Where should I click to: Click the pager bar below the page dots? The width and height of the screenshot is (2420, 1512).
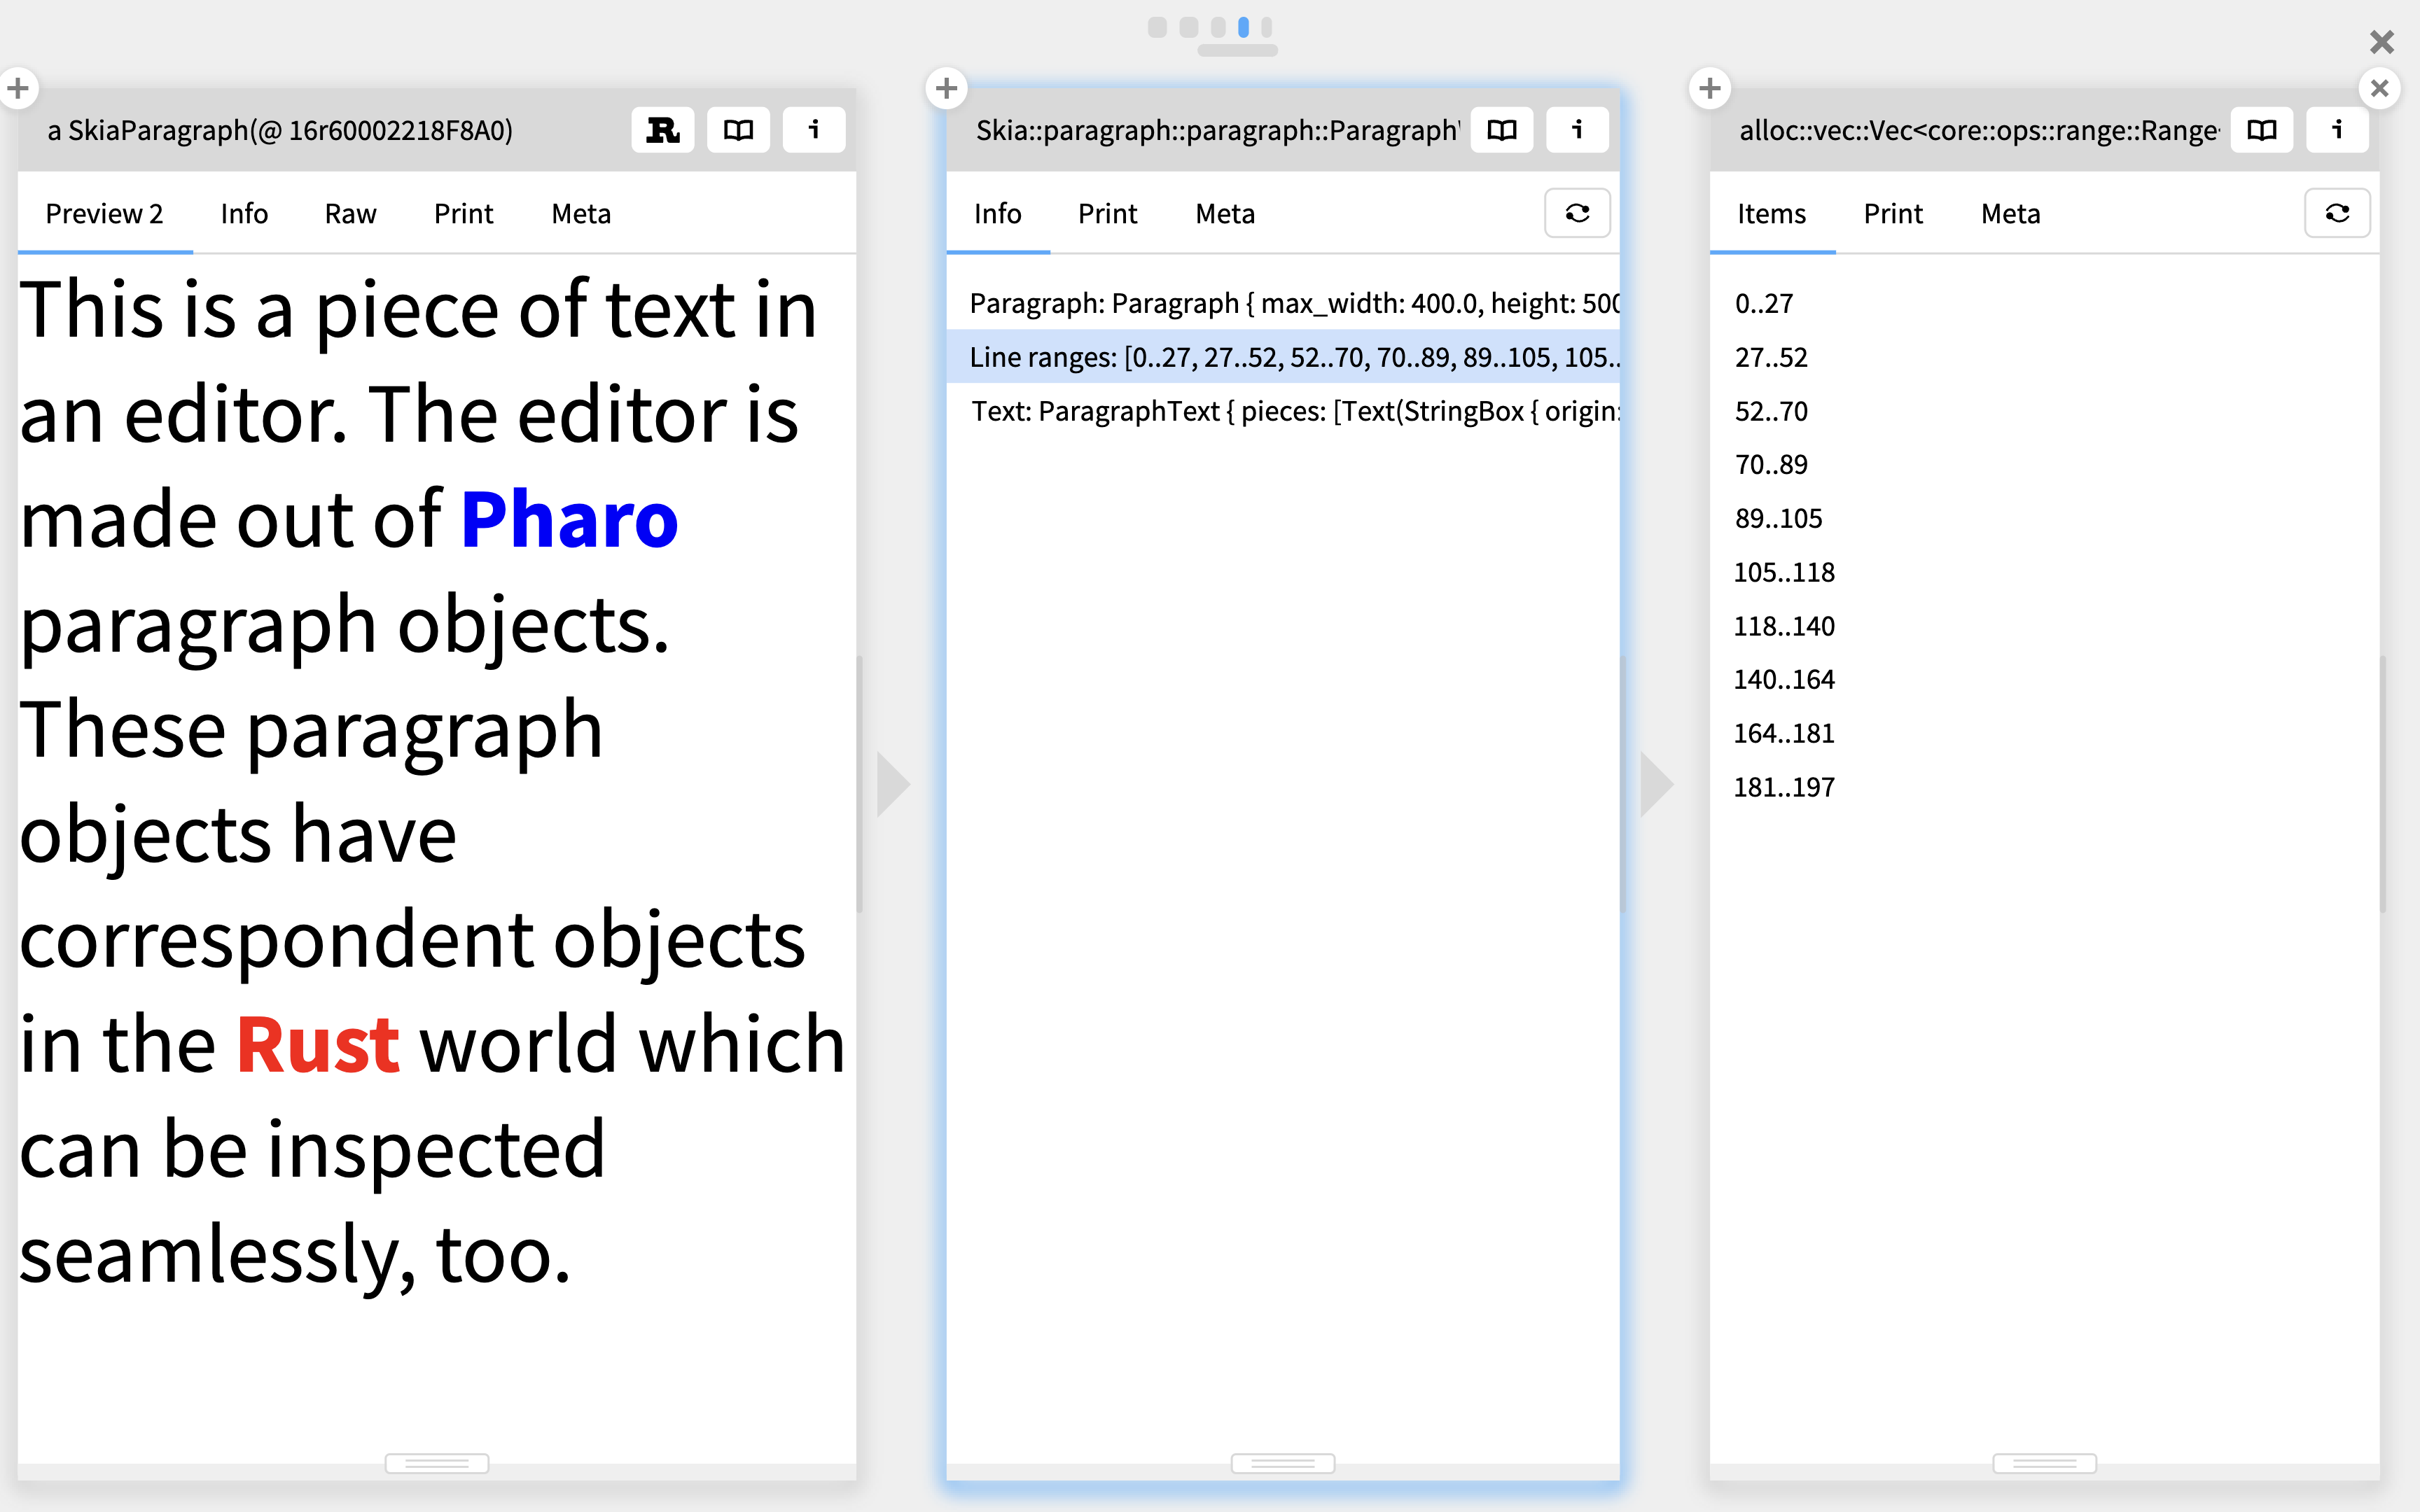[1237, 51]
